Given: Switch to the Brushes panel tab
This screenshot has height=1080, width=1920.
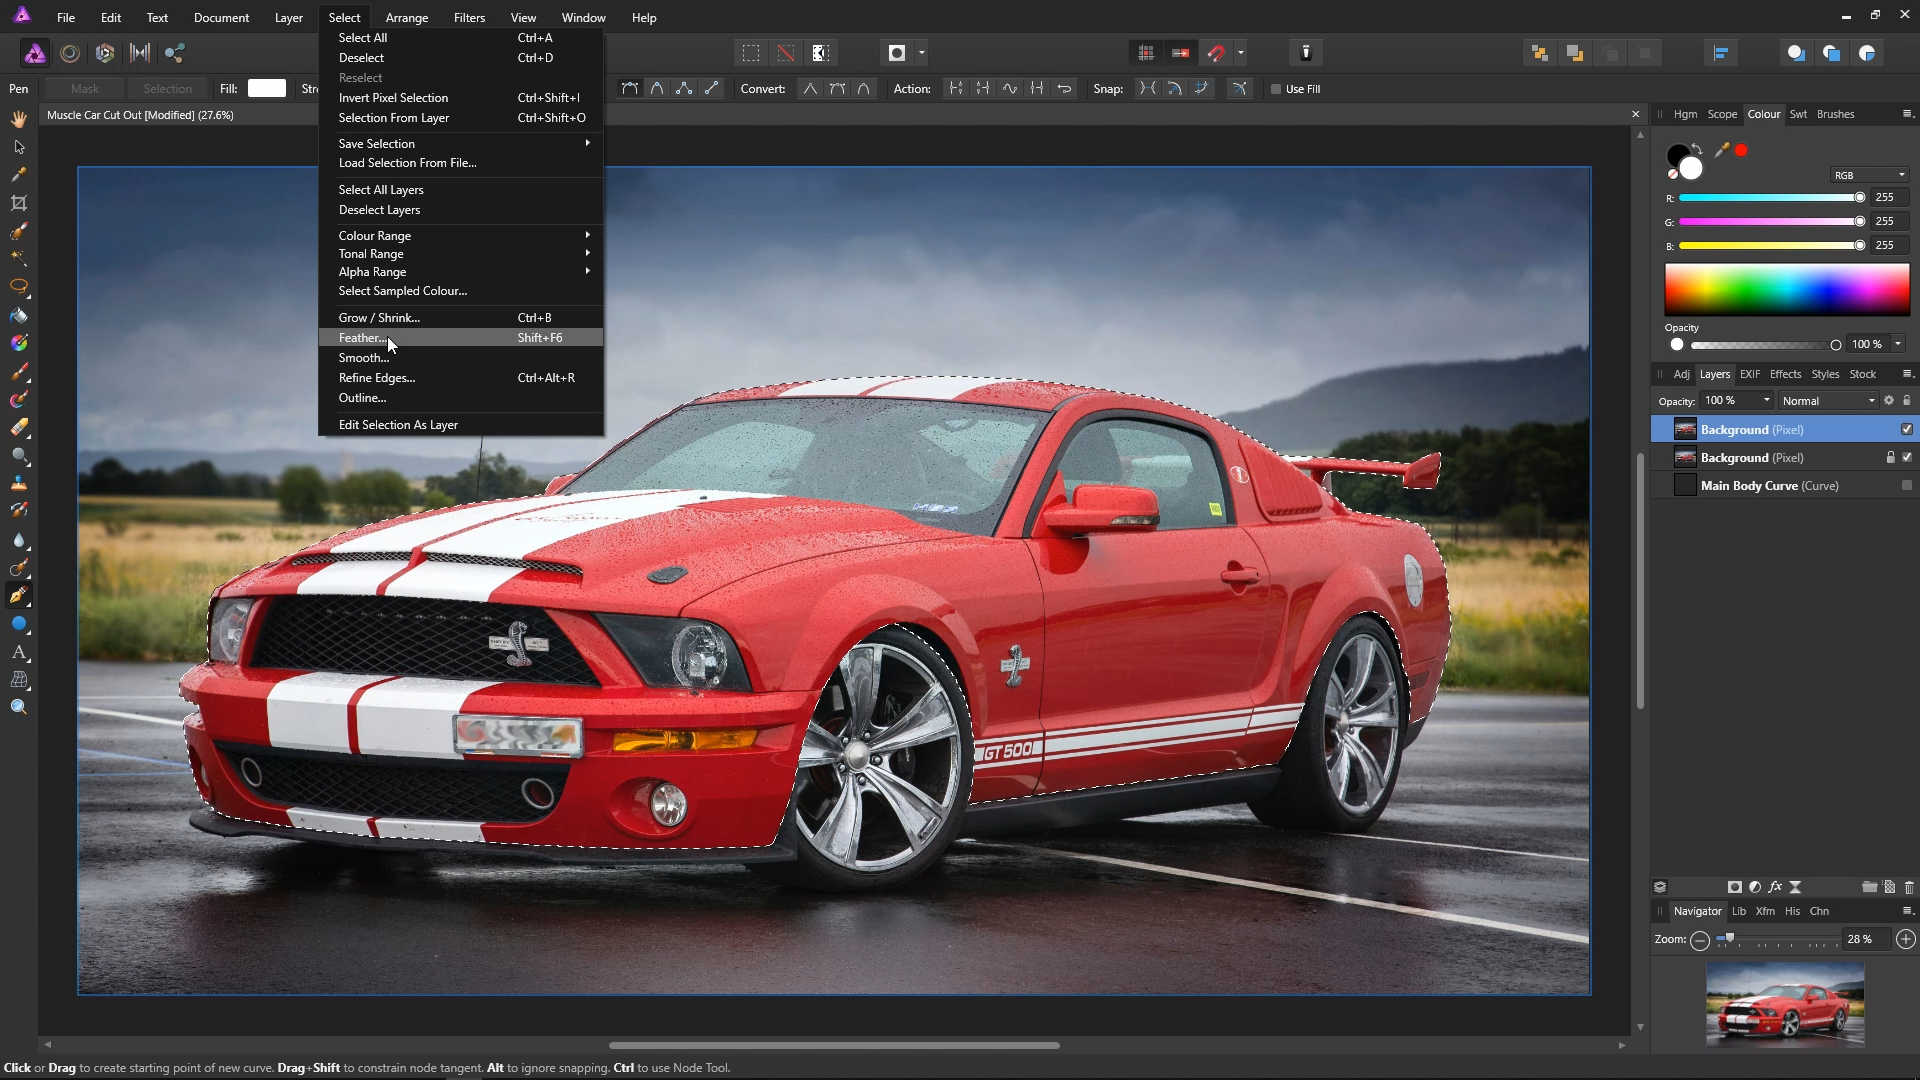Looking at the screenshot, I should (x=1835, y=114).
